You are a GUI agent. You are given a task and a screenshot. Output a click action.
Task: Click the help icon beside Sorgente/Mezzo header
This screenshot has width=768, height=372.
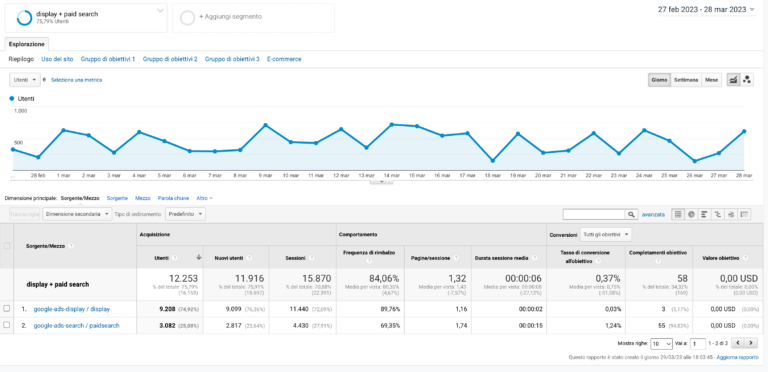[x=71, y=246]
